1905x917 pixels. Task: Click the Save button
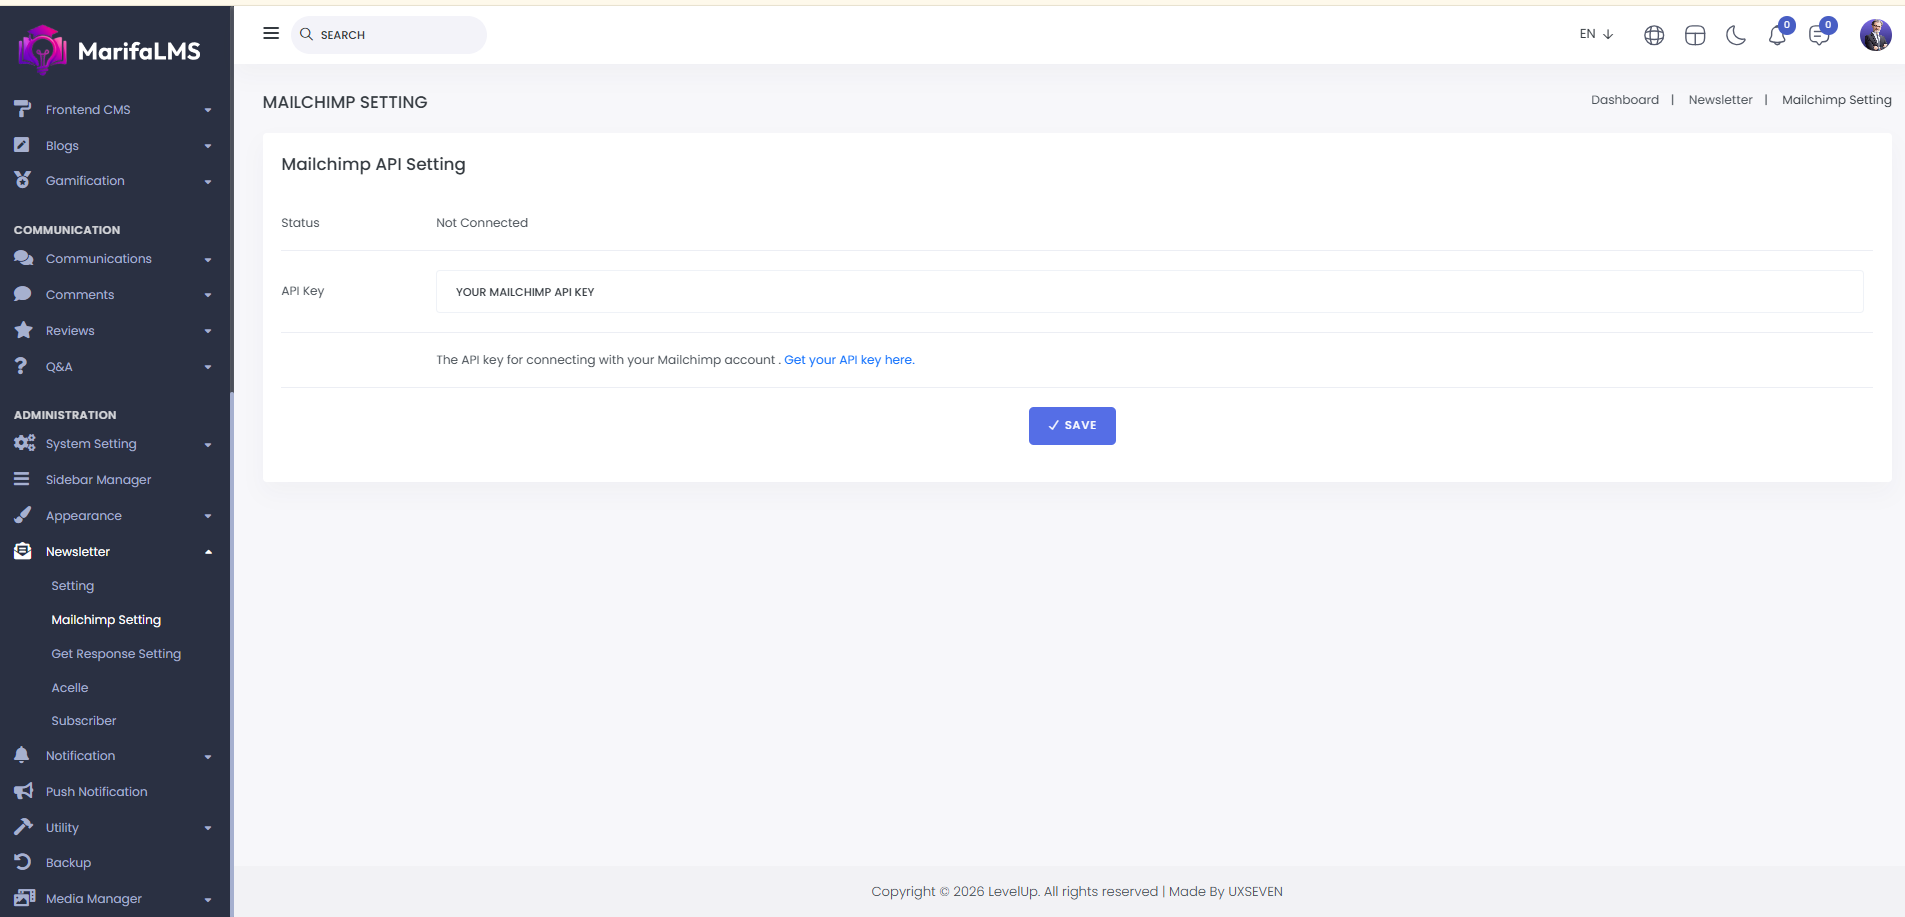tap(1072, 426)
